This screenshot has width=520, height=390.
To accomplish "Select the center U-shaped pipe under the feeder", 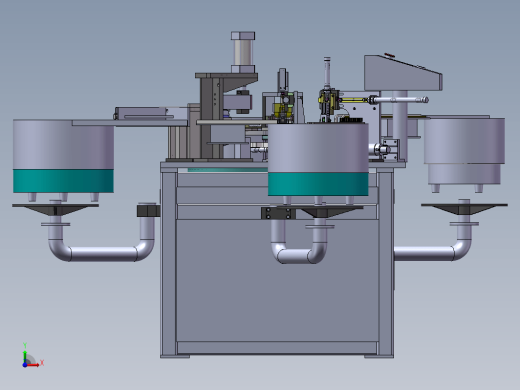I will tap(299, 241).
